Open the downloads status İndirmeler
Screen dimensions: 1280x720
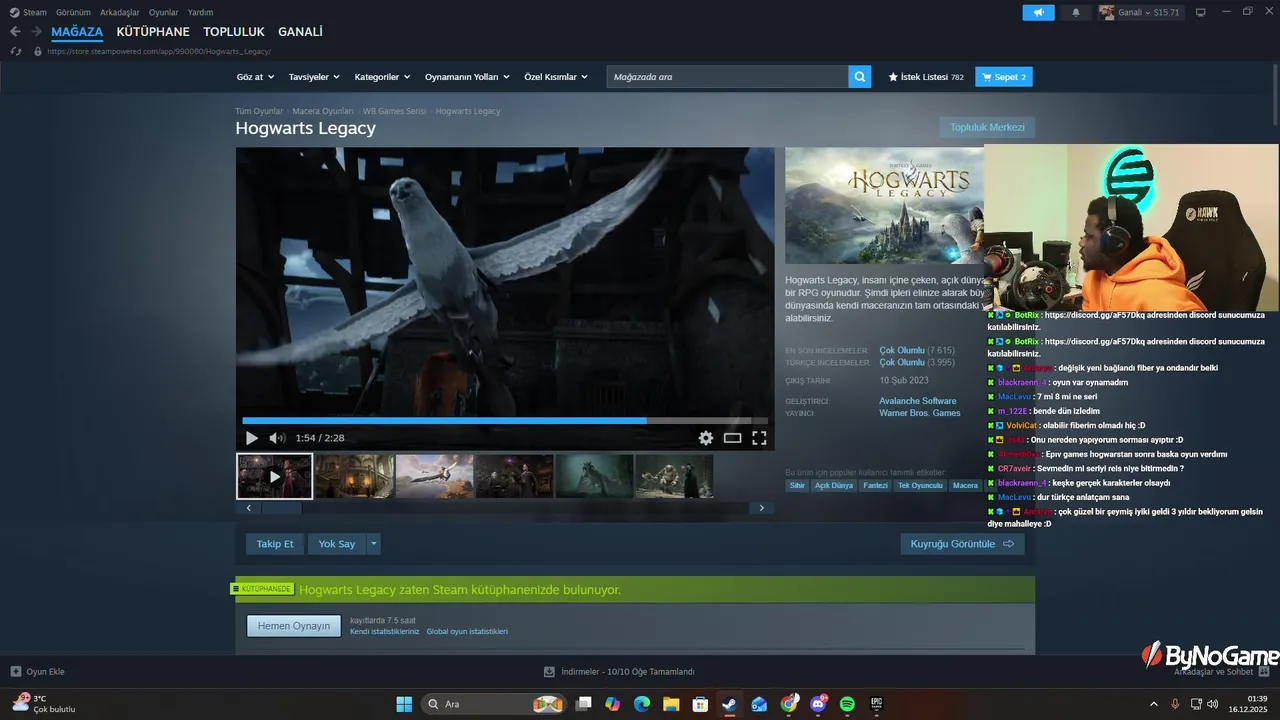click(619, 672)
